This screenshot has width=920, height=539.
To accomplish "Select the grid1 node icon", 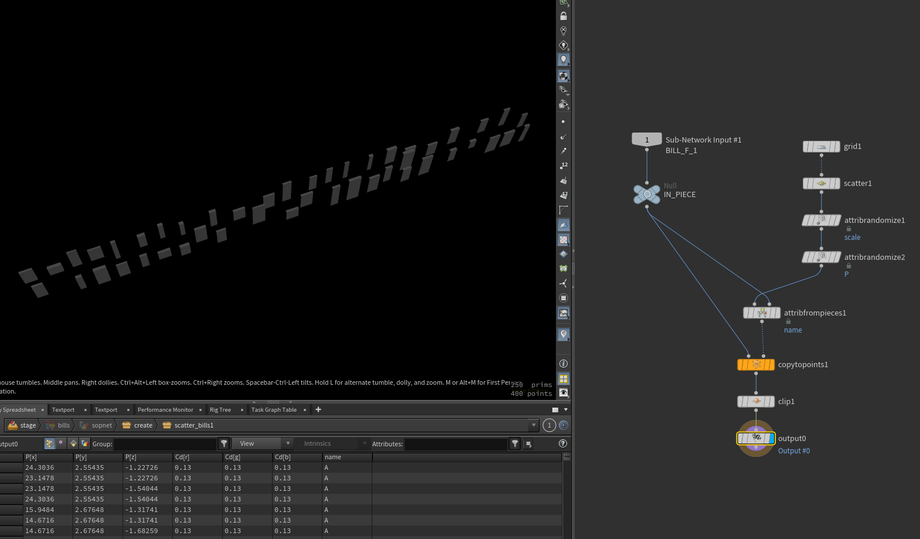I will click(x=821, y=147).
